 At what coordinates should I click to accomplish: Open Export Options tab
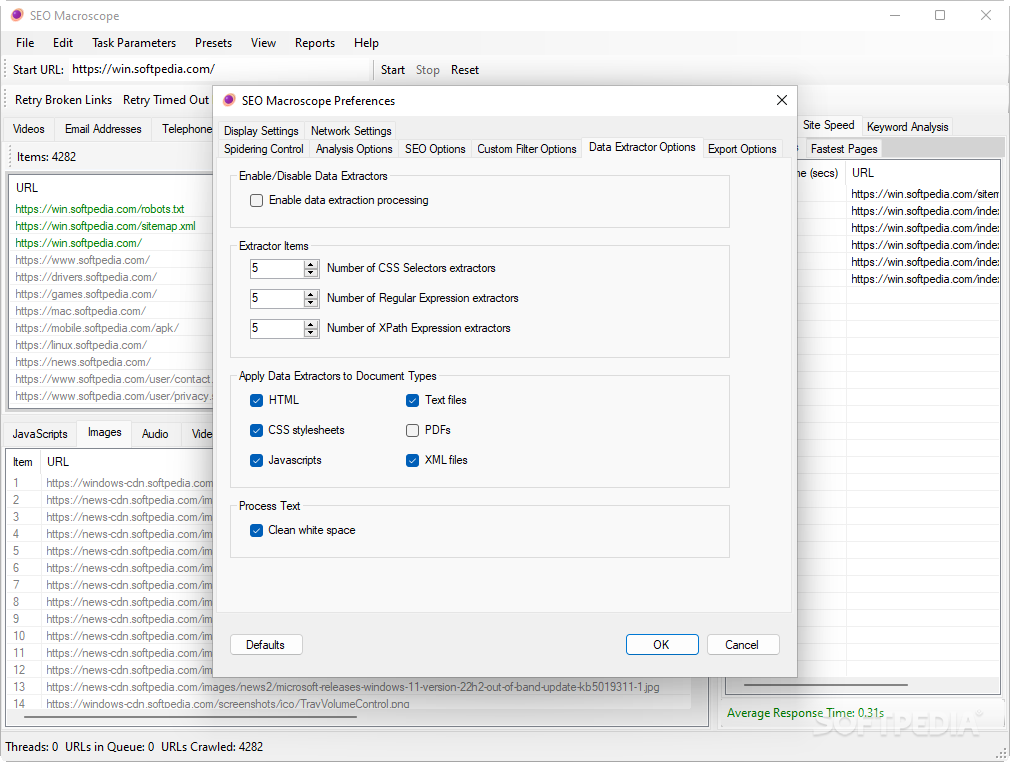(x=742, y=149)
